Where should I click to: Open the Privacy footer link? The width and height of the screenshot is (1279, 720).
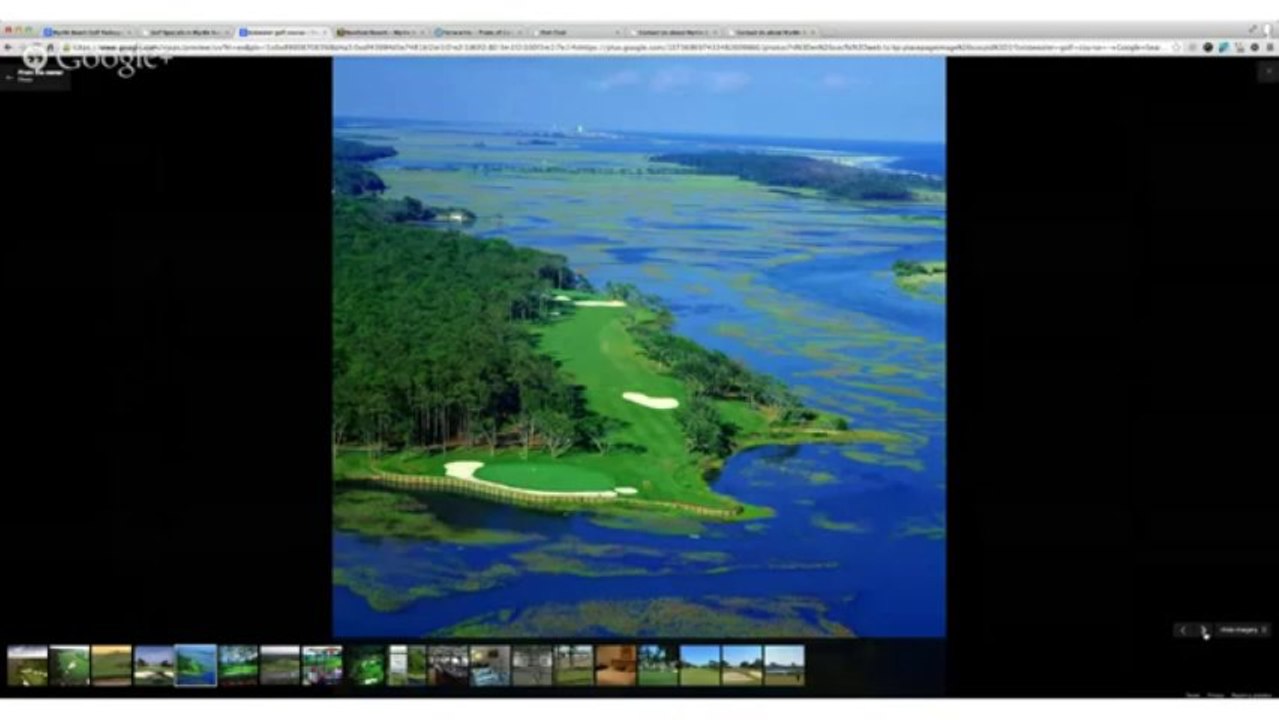tap(1215, 695)
